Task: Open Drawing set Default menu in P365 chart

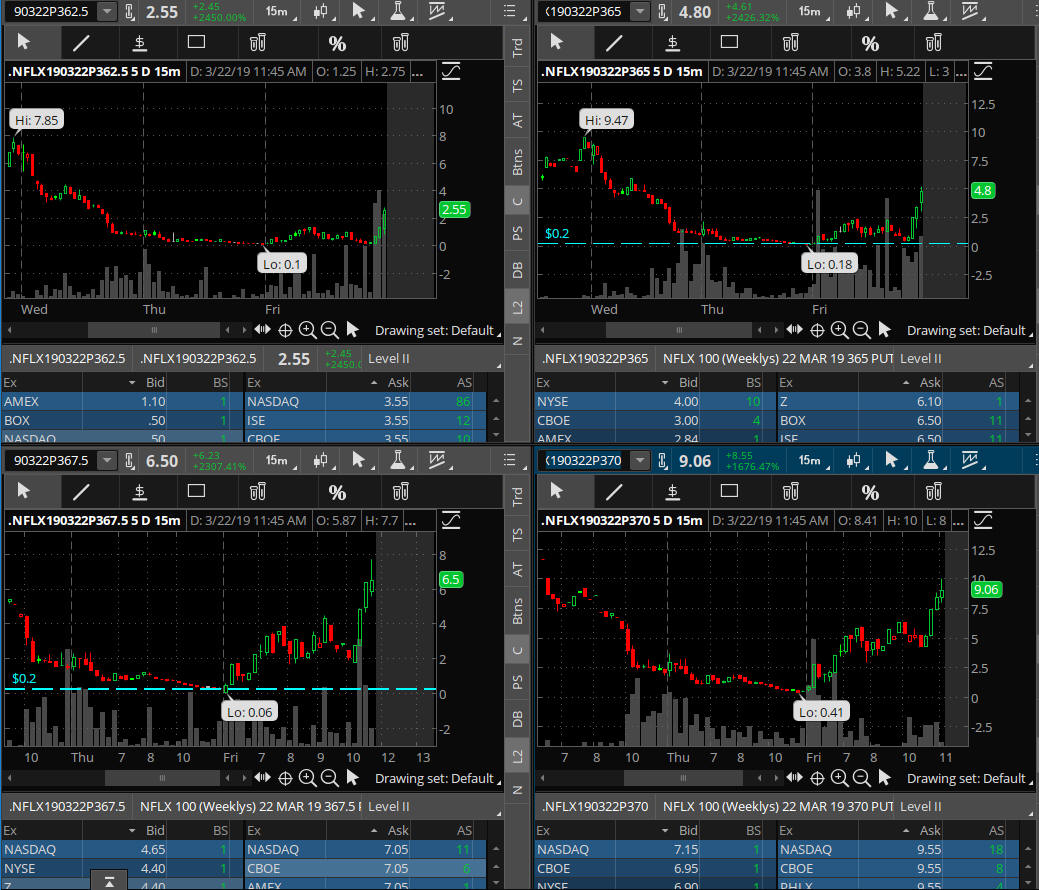Action: tap(966, 330)
